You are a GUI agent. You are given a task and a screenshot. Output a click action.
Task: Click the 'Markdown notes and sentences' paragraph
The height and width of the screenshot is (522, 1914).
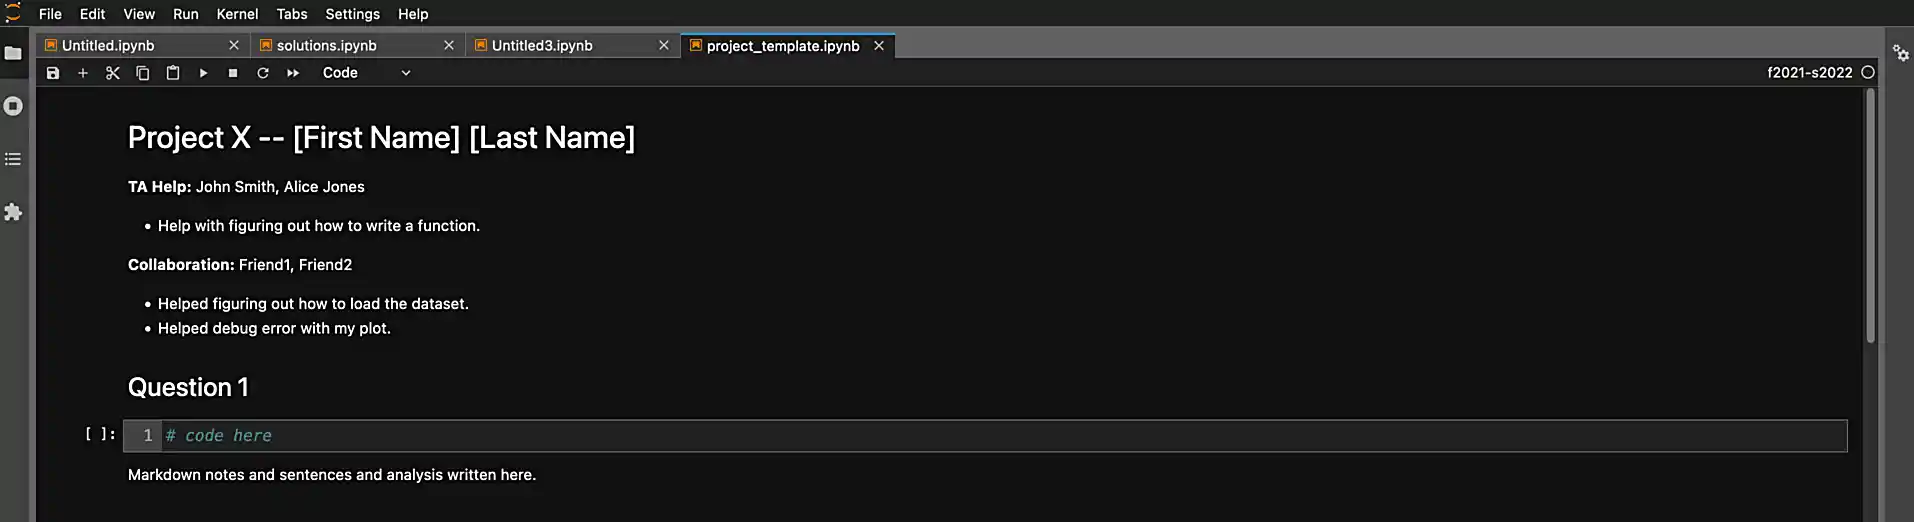point(332,475)
